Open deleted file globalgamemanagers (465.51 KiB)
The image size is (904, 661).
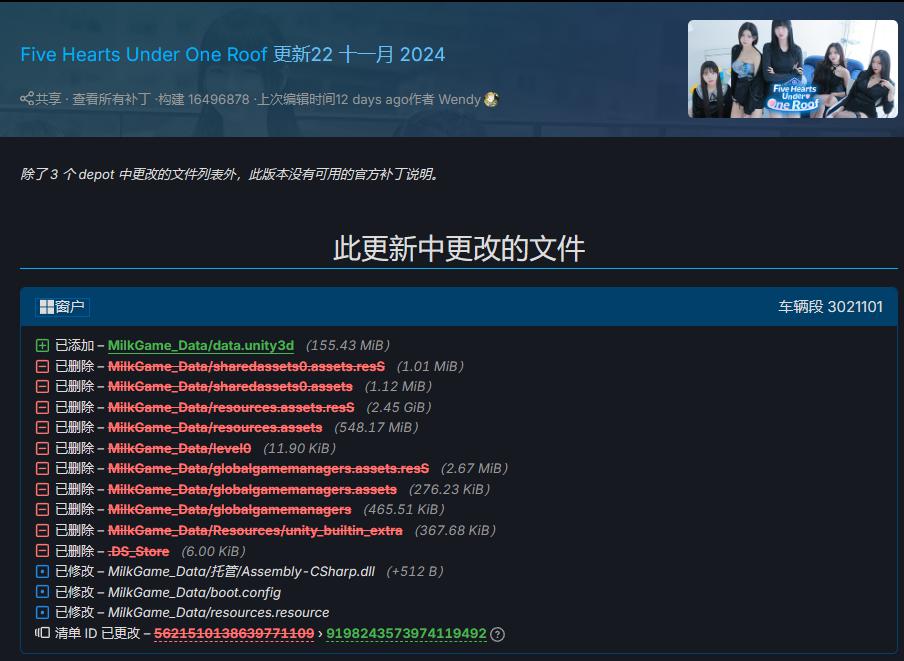point(229,509)
